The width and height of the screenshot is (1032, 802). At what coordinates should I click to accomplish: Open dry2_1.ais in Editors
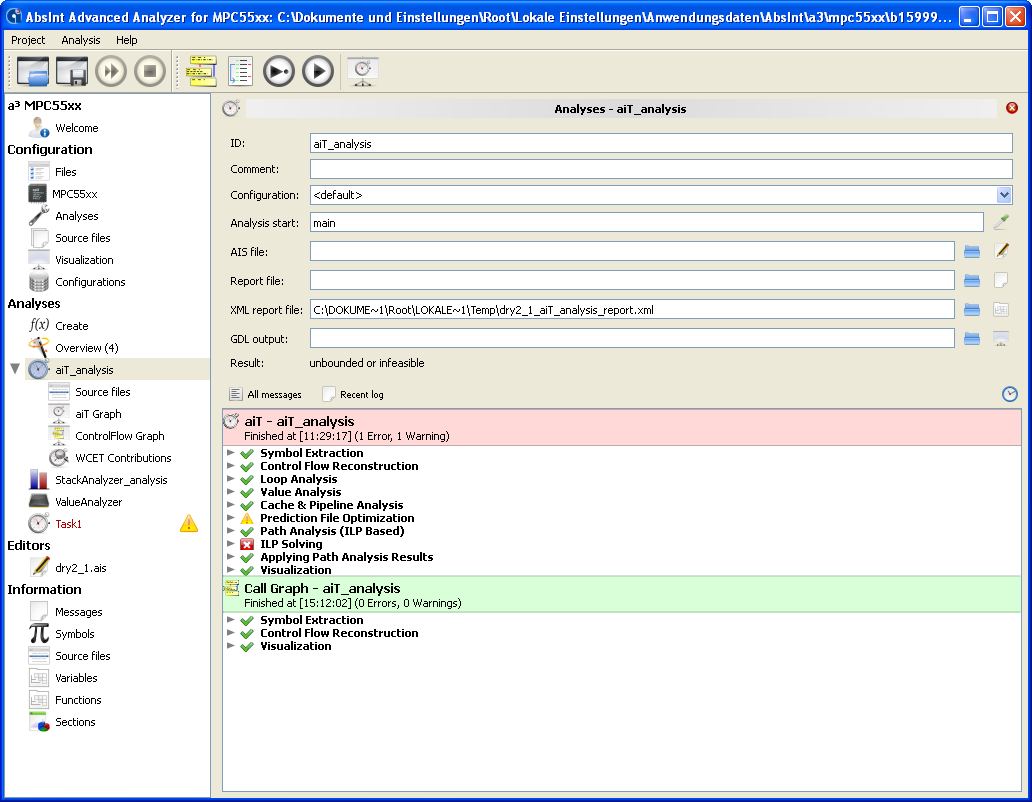click(x=80, y=568)
